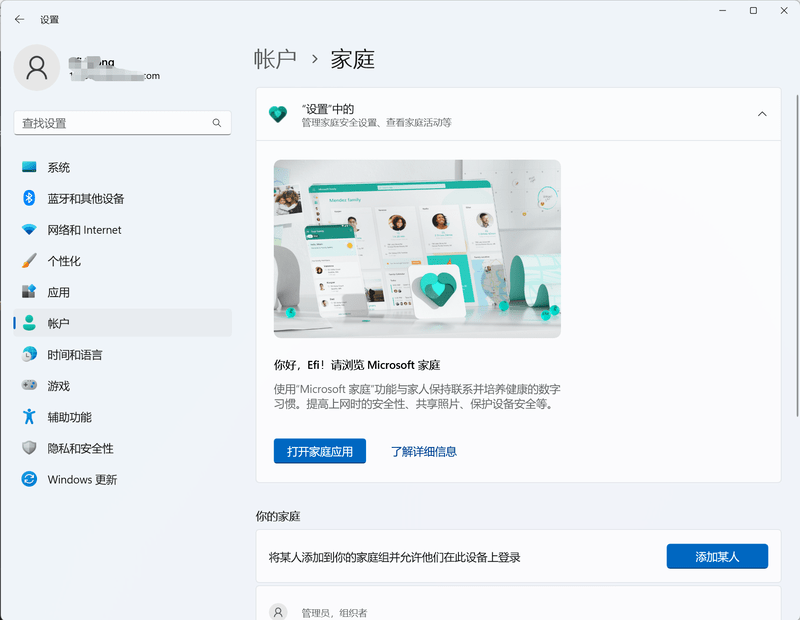This screenshot has height=620, width=800.
Task: Open the 了解详细信息 link
Action: point(424,451)
